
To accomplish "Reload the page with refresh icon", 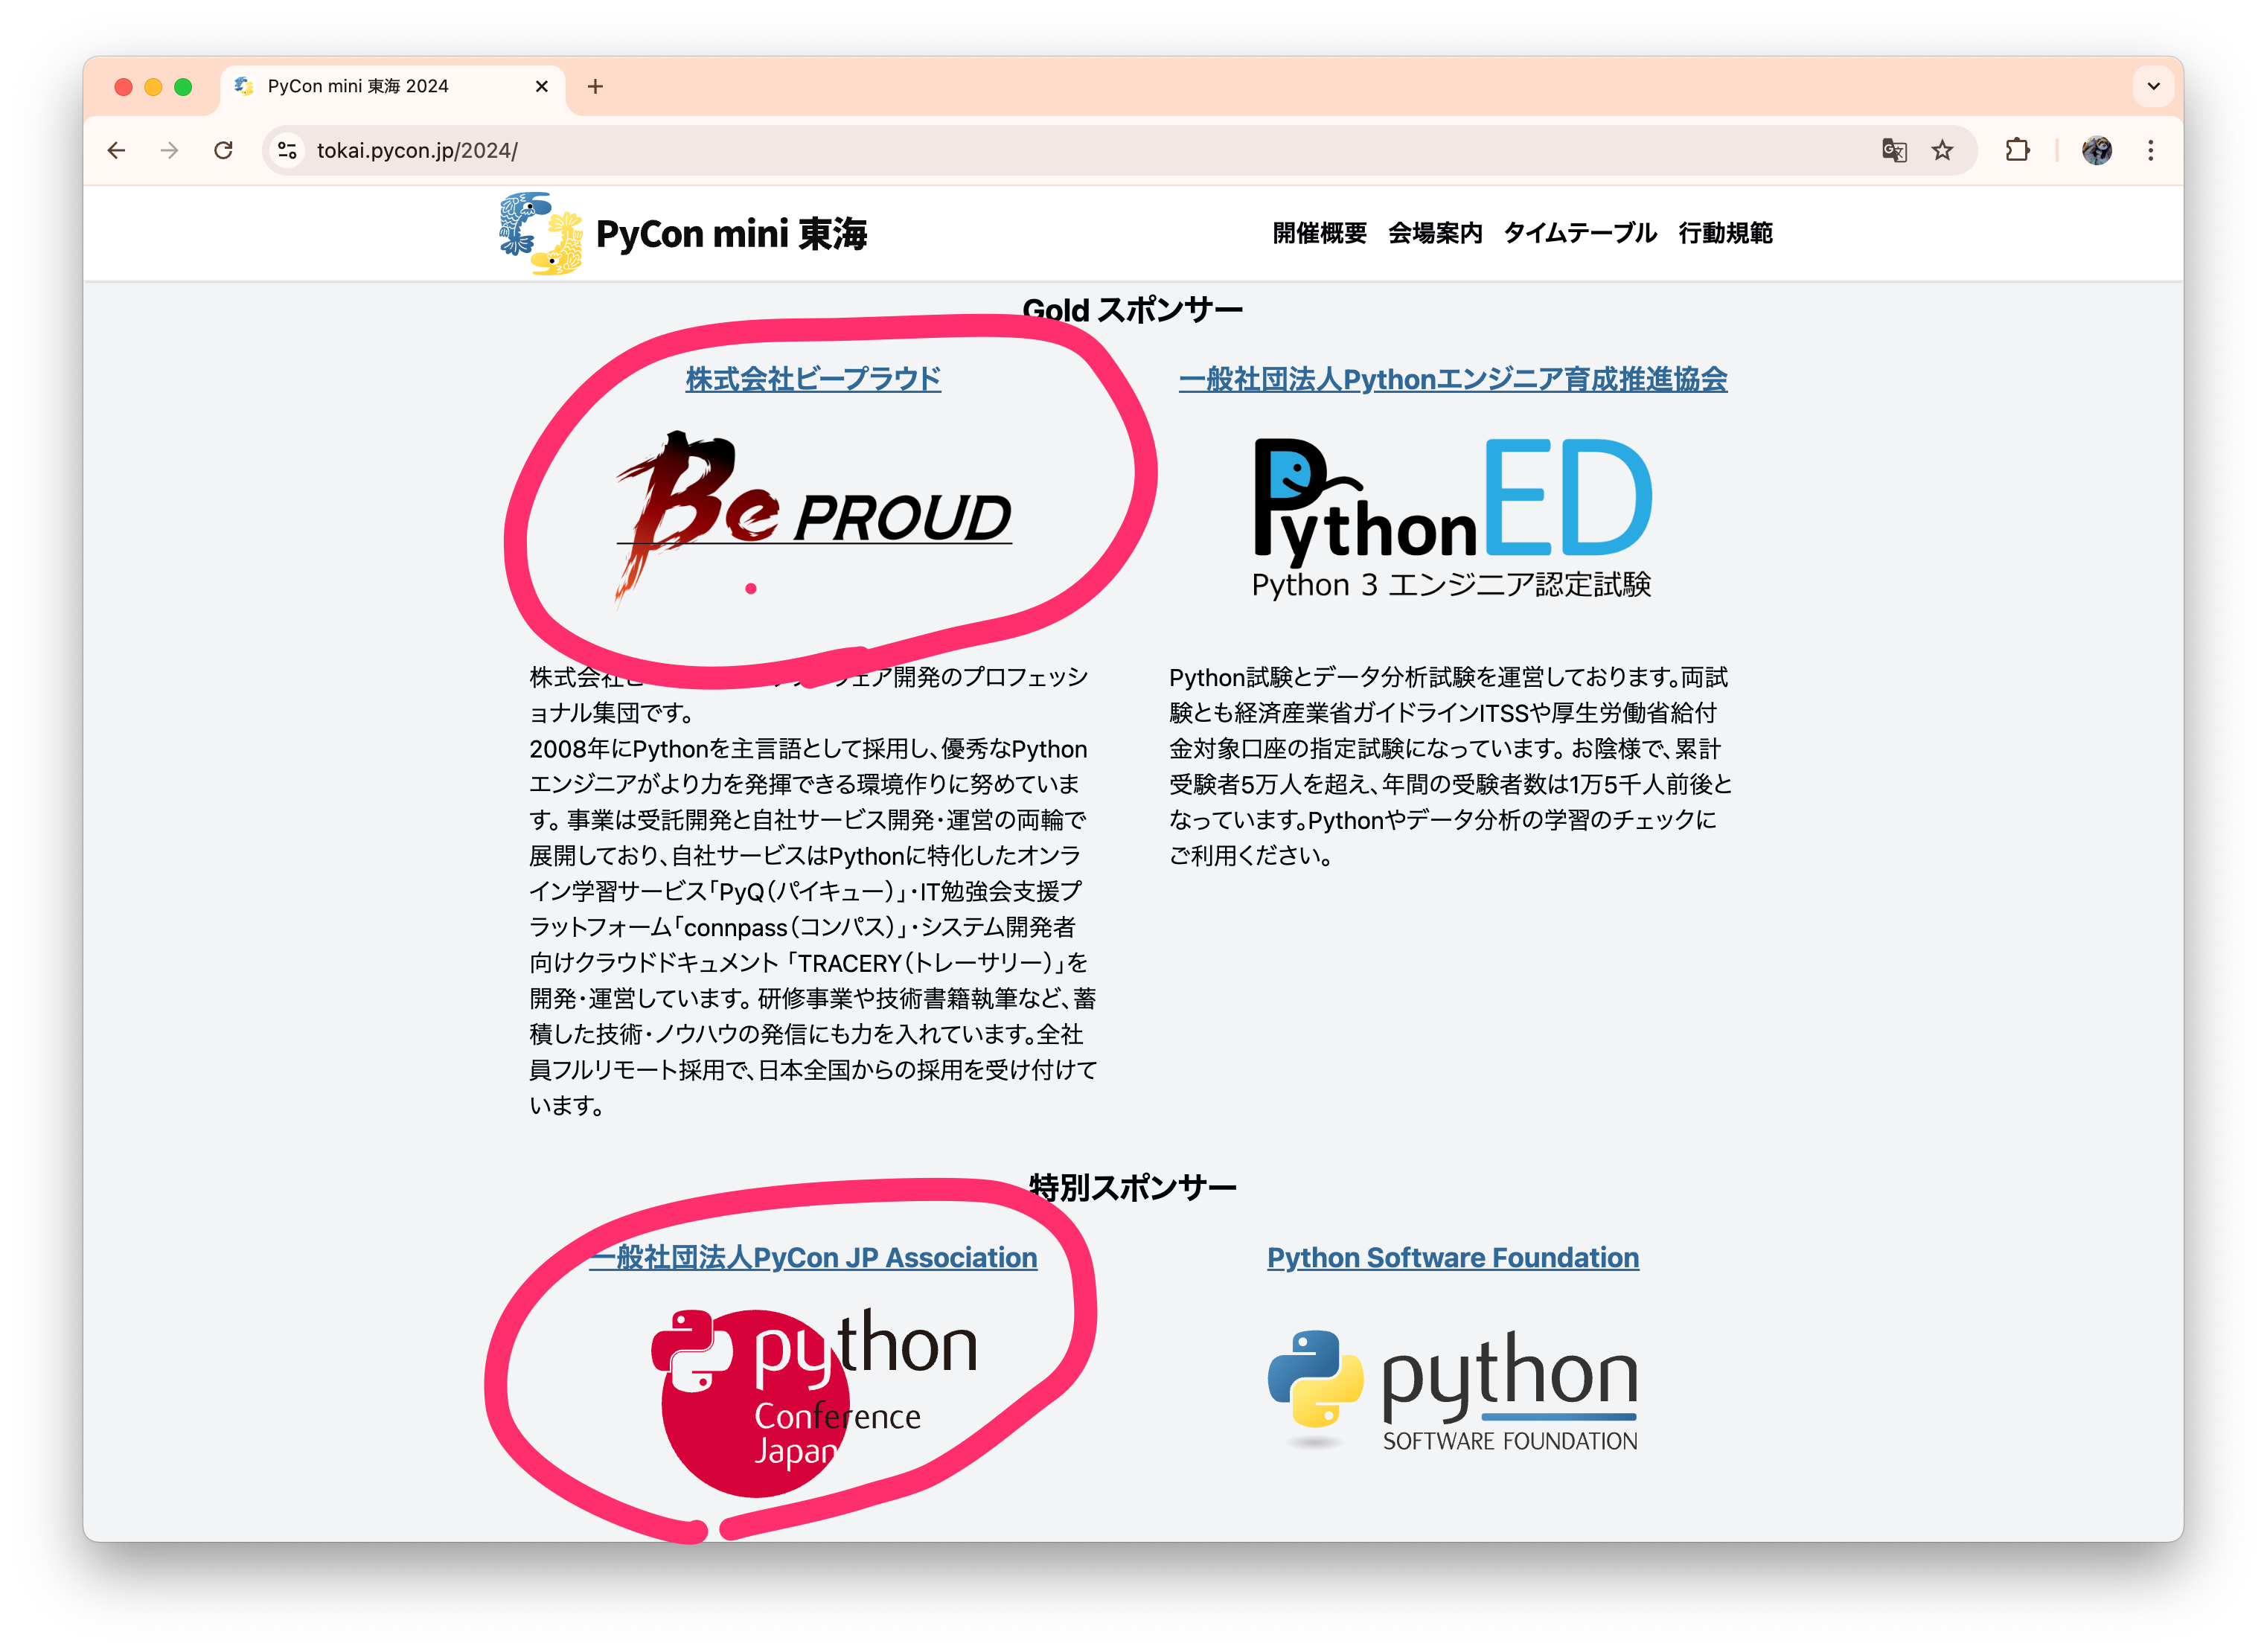I will click(x=223, y=150).
